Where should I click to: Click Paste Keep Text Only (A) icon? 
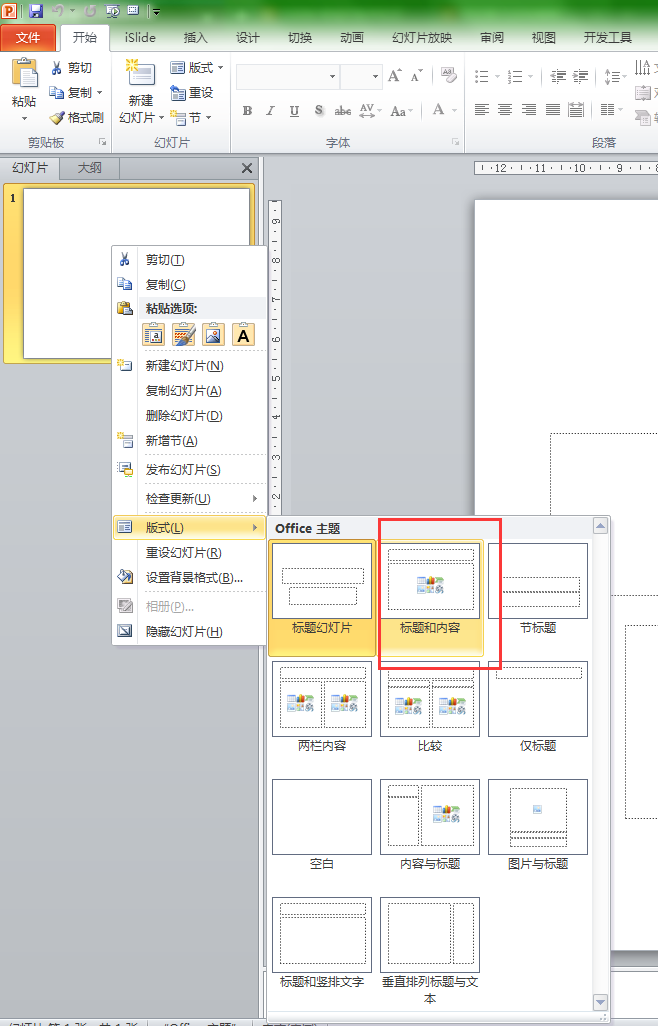tap(243, 334)
